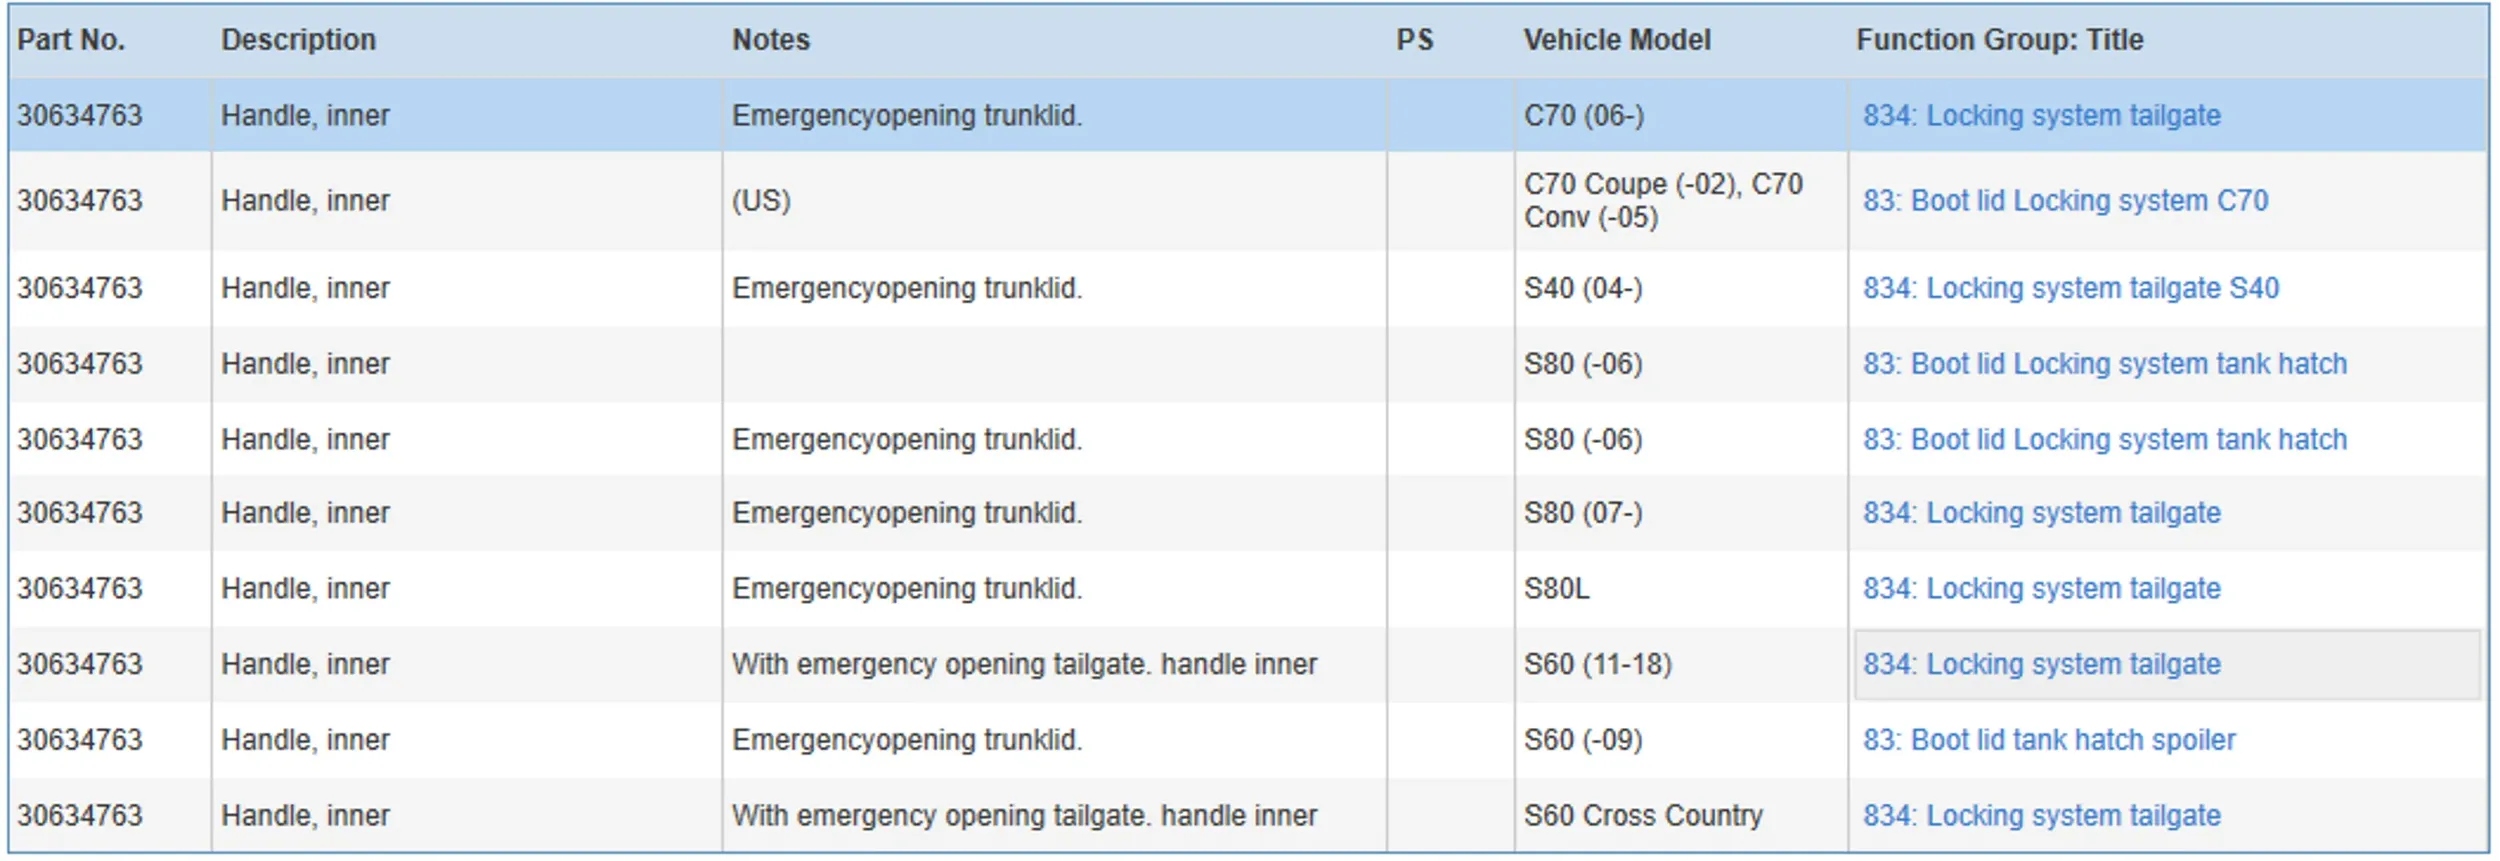Image resolution: width=2500 pixels, height=861 pixels.
Task: Select the "S60 (-09)" vehicle model cell
Action: [1582, 740]
